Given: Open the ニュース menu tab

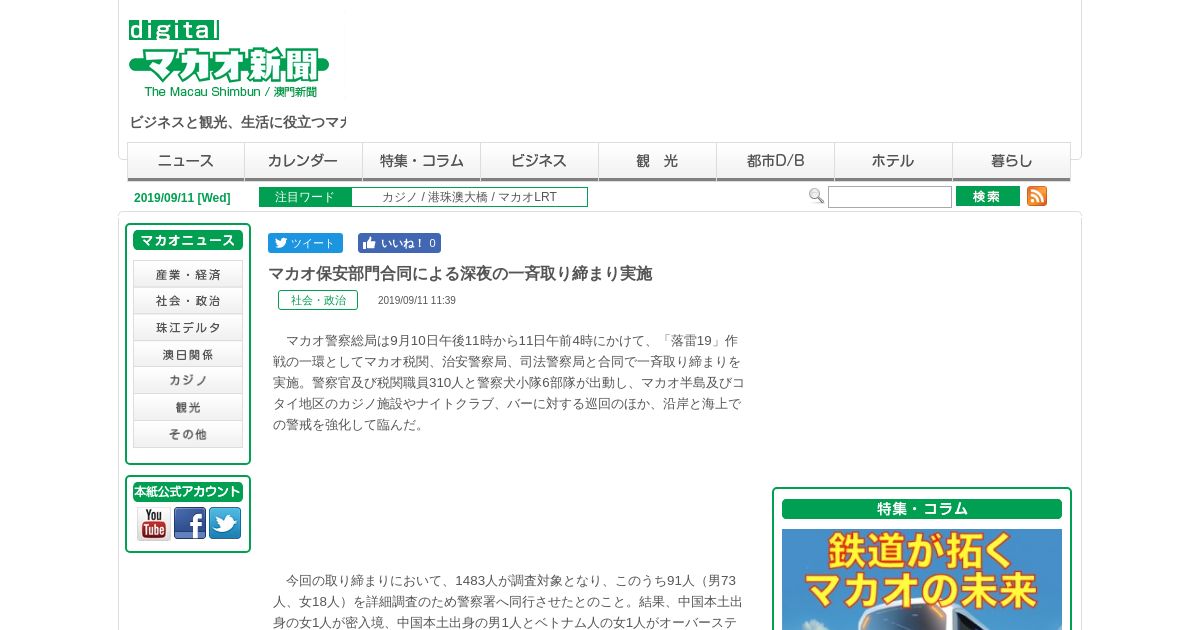Looking at the screenshot, I should coord(186,161).
